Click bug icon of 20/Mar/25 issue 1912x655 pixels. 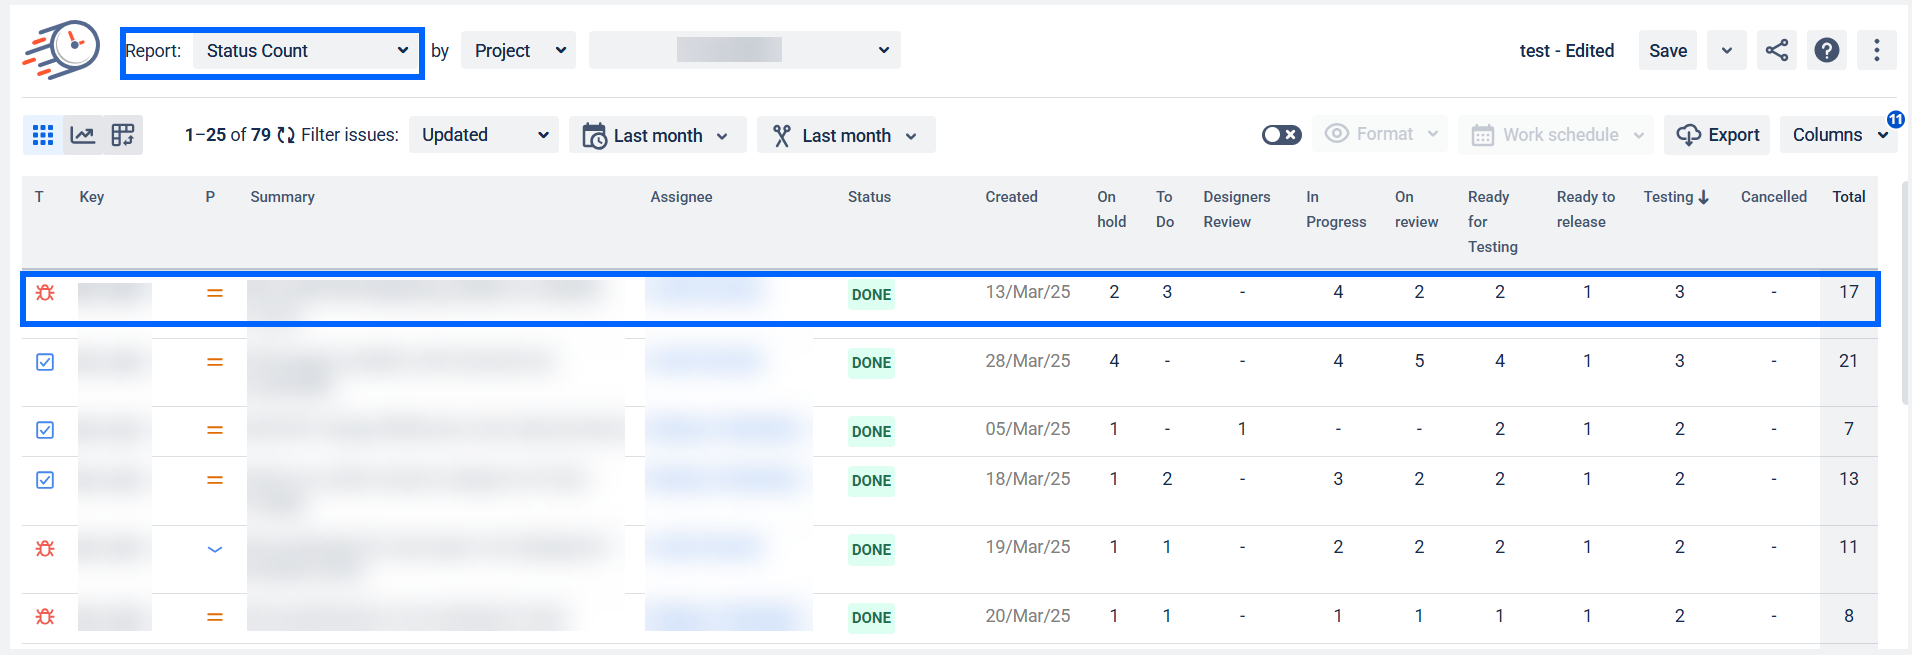(x=45, y=617)
